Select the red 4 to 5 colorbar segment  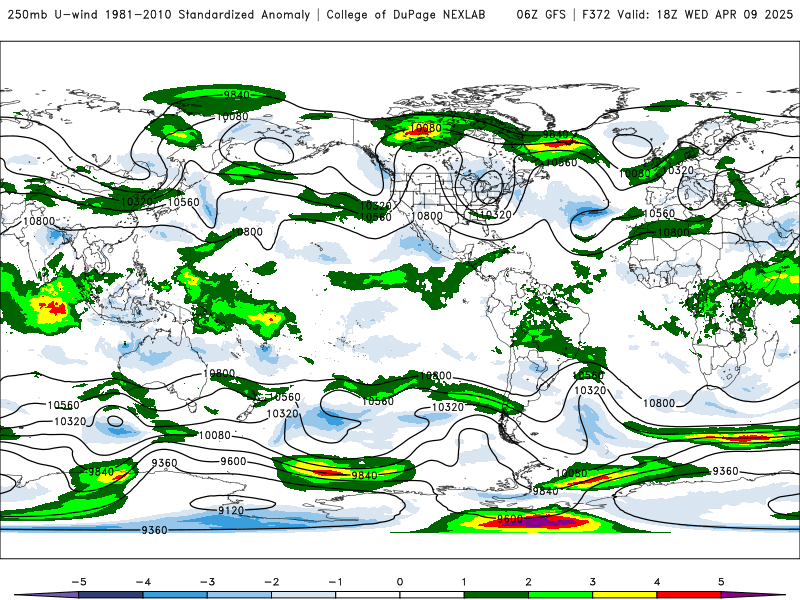[688, 596]
